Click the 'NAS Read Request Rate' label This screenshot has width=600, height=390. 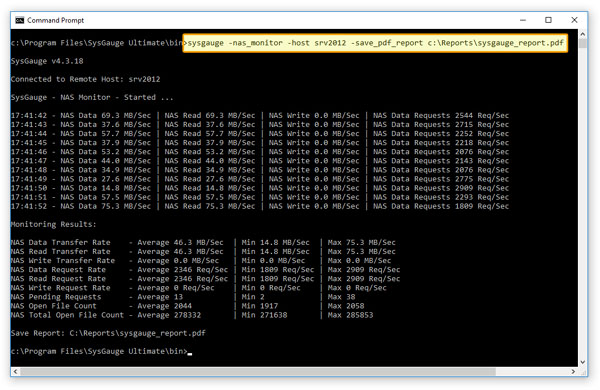(58, 279)
